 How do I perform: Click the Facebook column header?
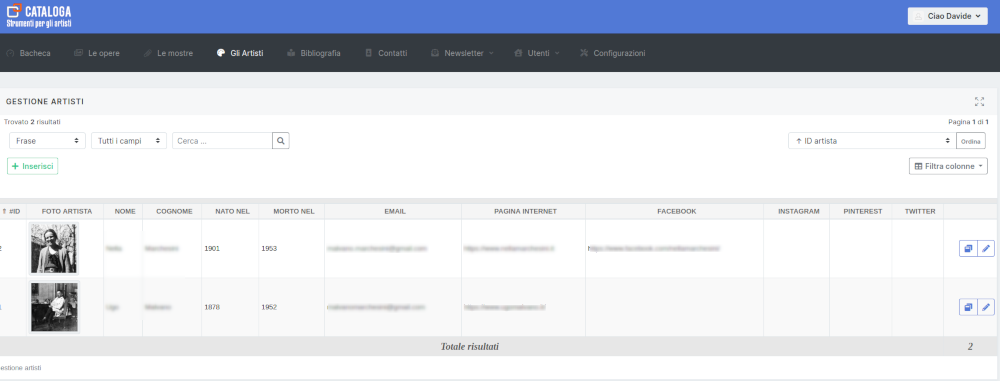pos(677,211)
